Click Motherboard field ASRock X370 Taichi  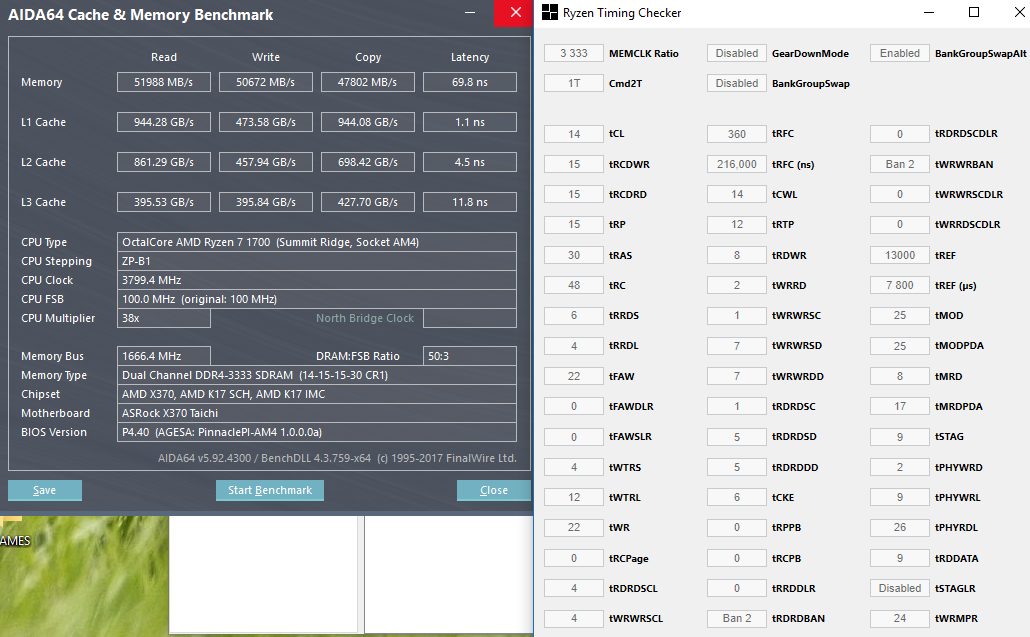[317, 414]
